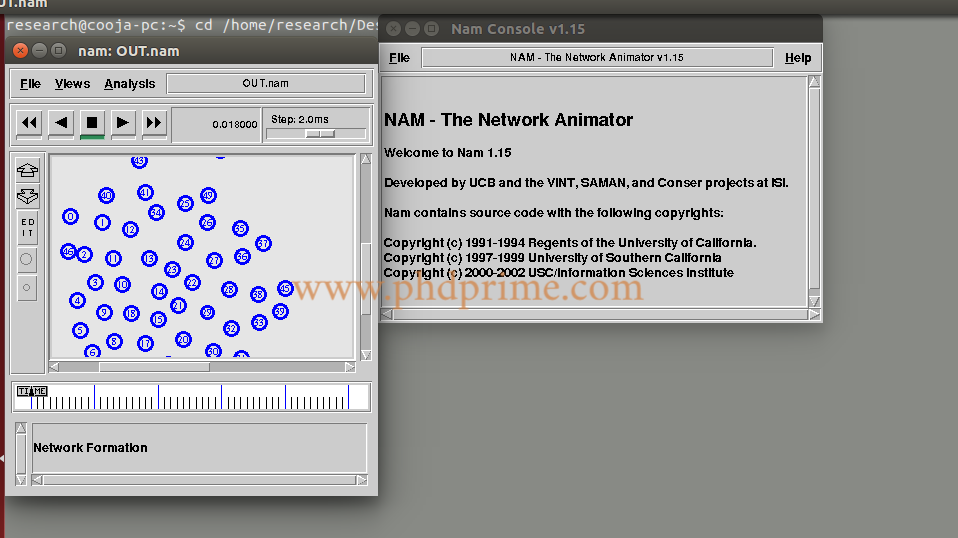Open File menu in Nam Console

pyautogui.click(x=399, y=58)
